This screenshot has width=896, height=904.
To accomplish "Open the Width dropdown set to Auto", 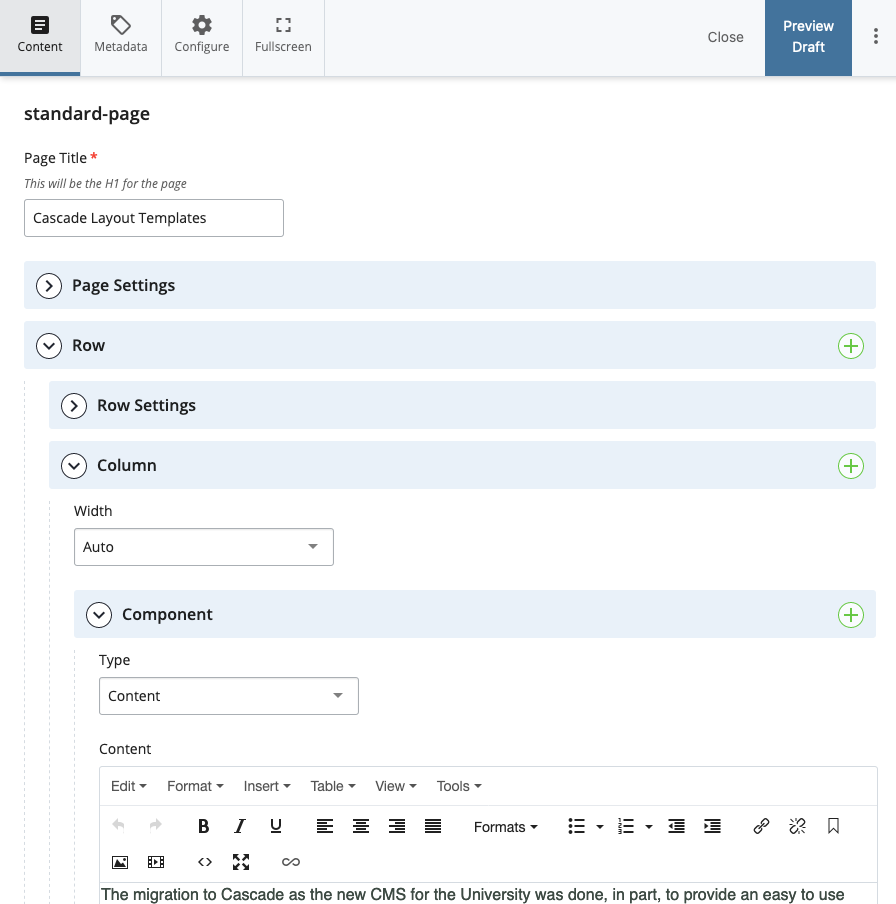I will pyautogui.click(x=204, y=547).
